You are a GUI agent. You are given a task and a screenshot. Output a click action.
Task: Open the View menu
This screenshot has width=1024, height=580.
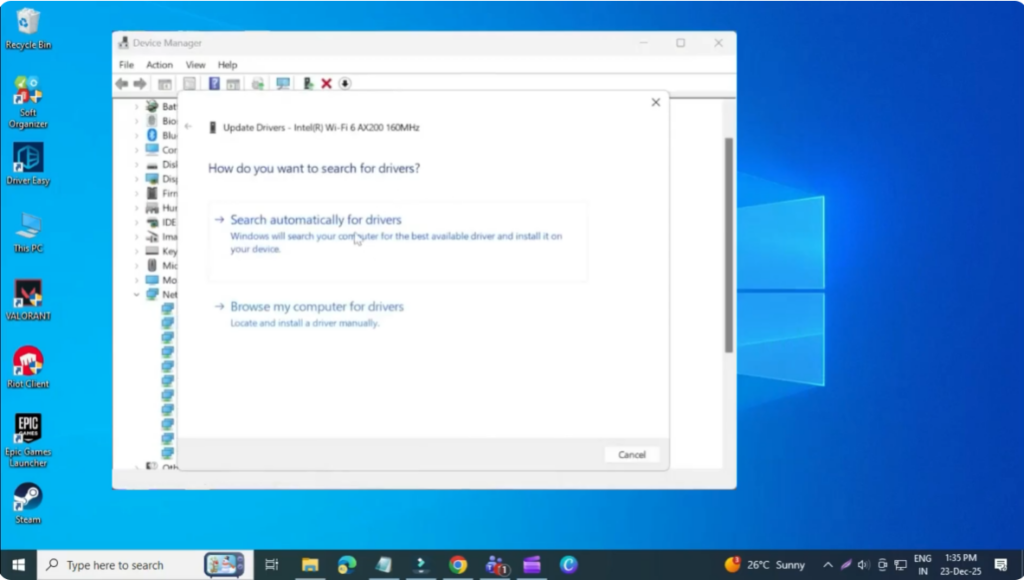(x=195, y=64)
